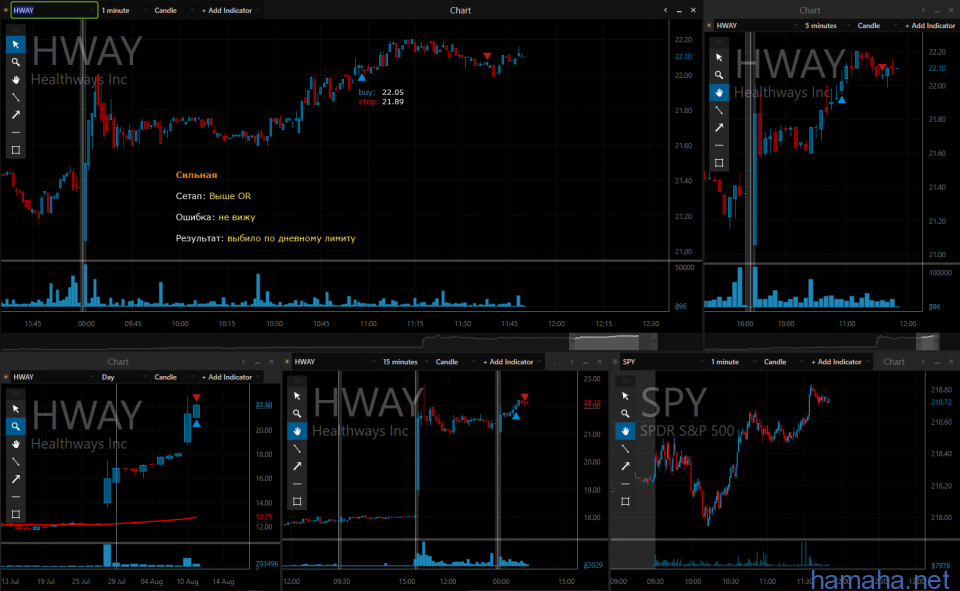960x591 pixels.
Task: Pick the arrow drawing tool in the 1-minute HWAY chart
Action: coord(16,115)
